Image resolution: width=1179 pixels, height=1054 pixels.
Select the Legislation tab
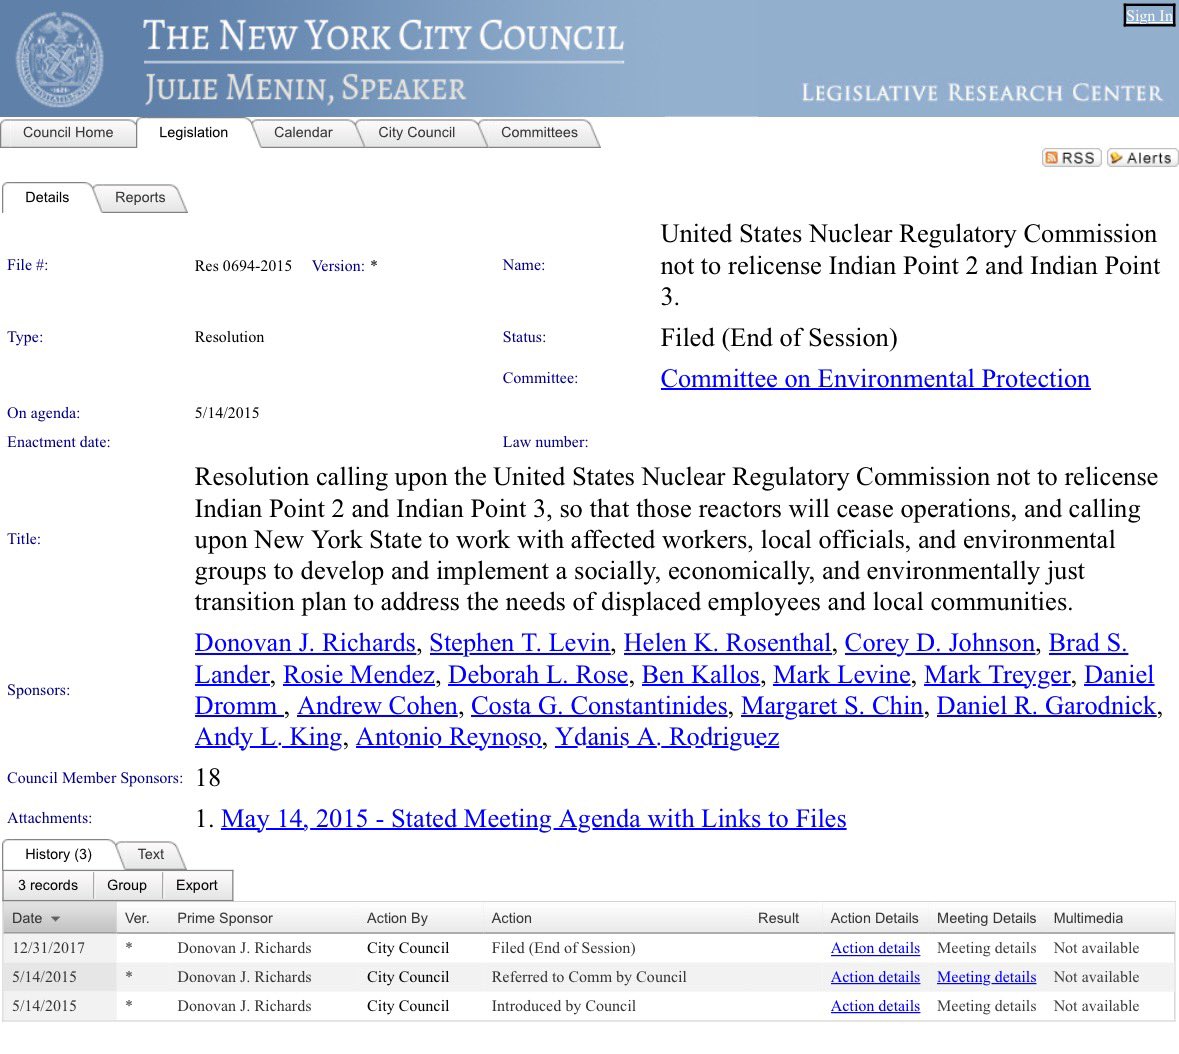193,132
